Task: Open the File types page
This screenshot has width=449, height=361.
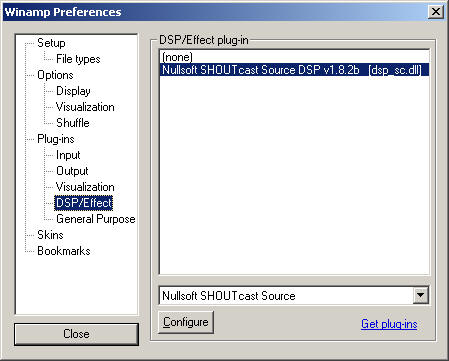Action: point(78,59)
